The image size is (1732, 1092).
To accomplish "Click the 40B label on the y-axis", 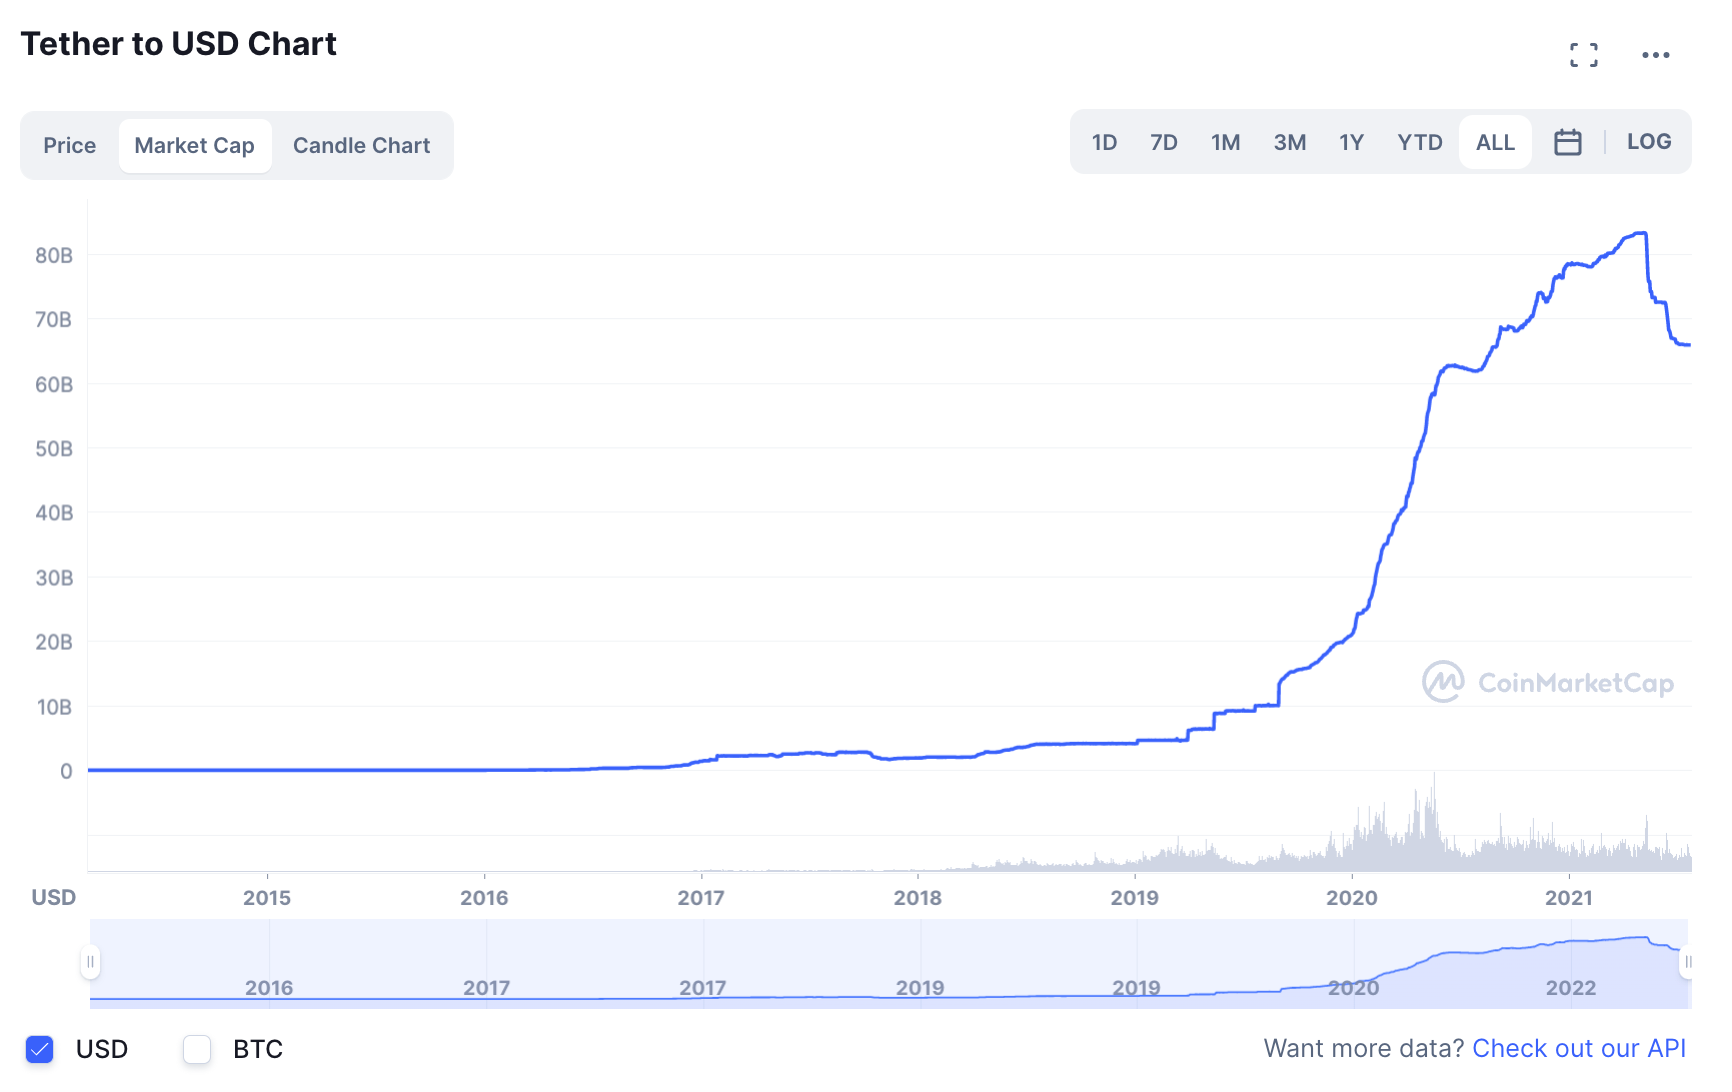I will [54, 514].
